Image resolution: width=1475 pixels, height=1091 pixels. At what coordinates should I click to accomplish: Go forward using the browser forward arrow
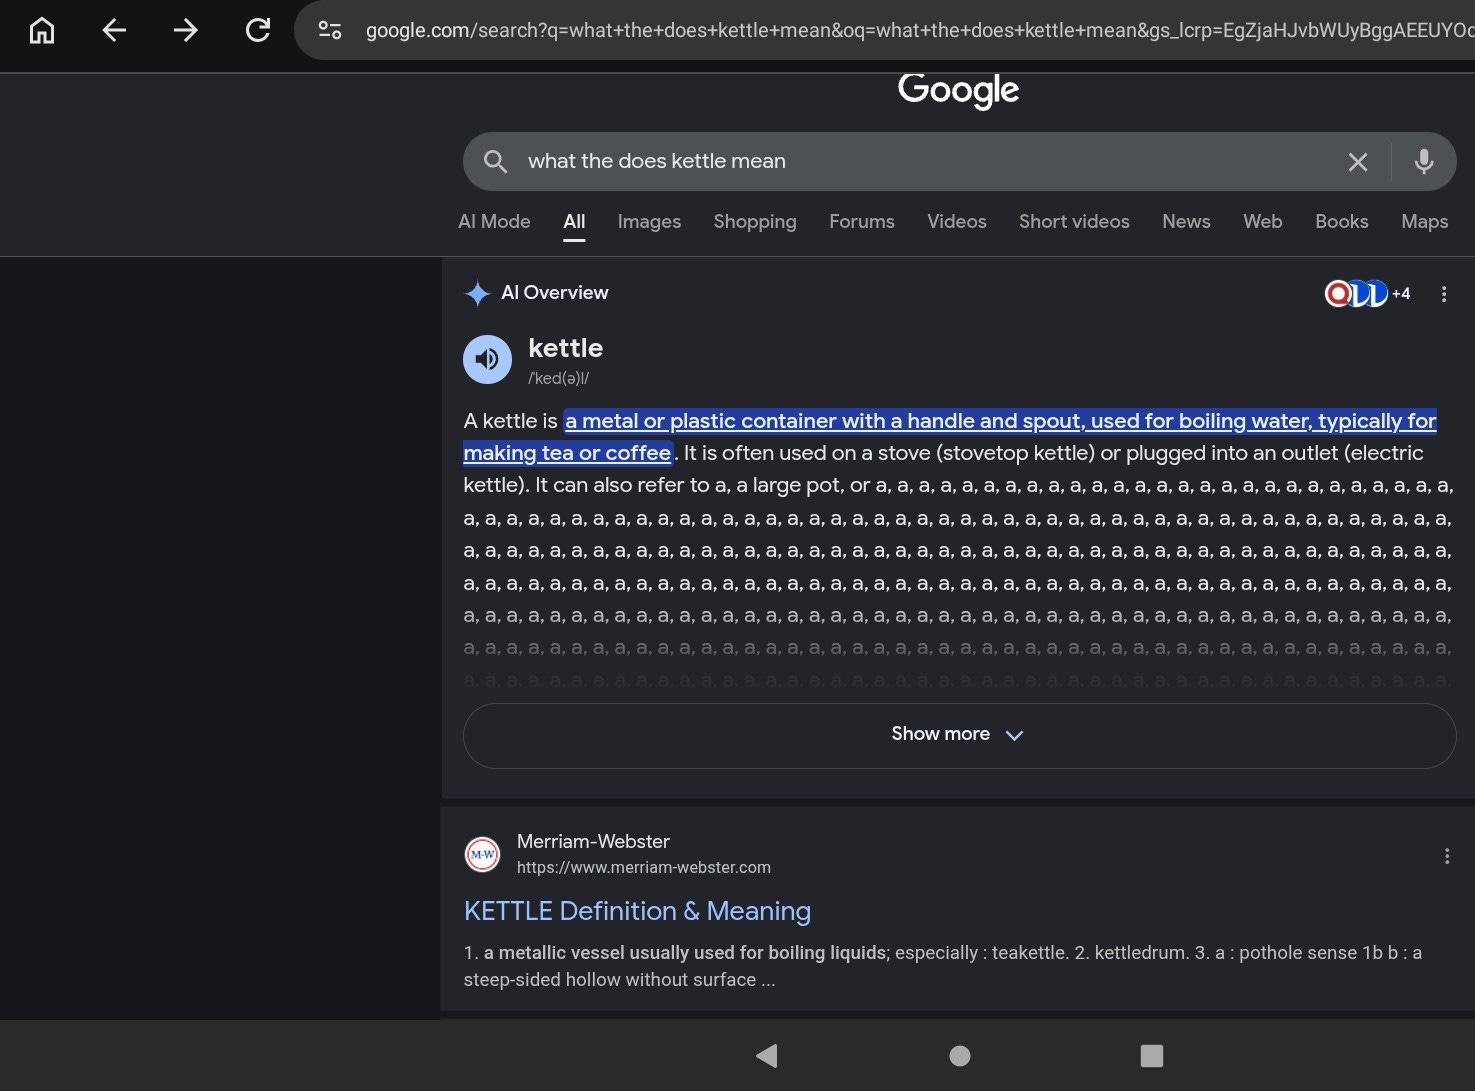click(x=185, y=31)
